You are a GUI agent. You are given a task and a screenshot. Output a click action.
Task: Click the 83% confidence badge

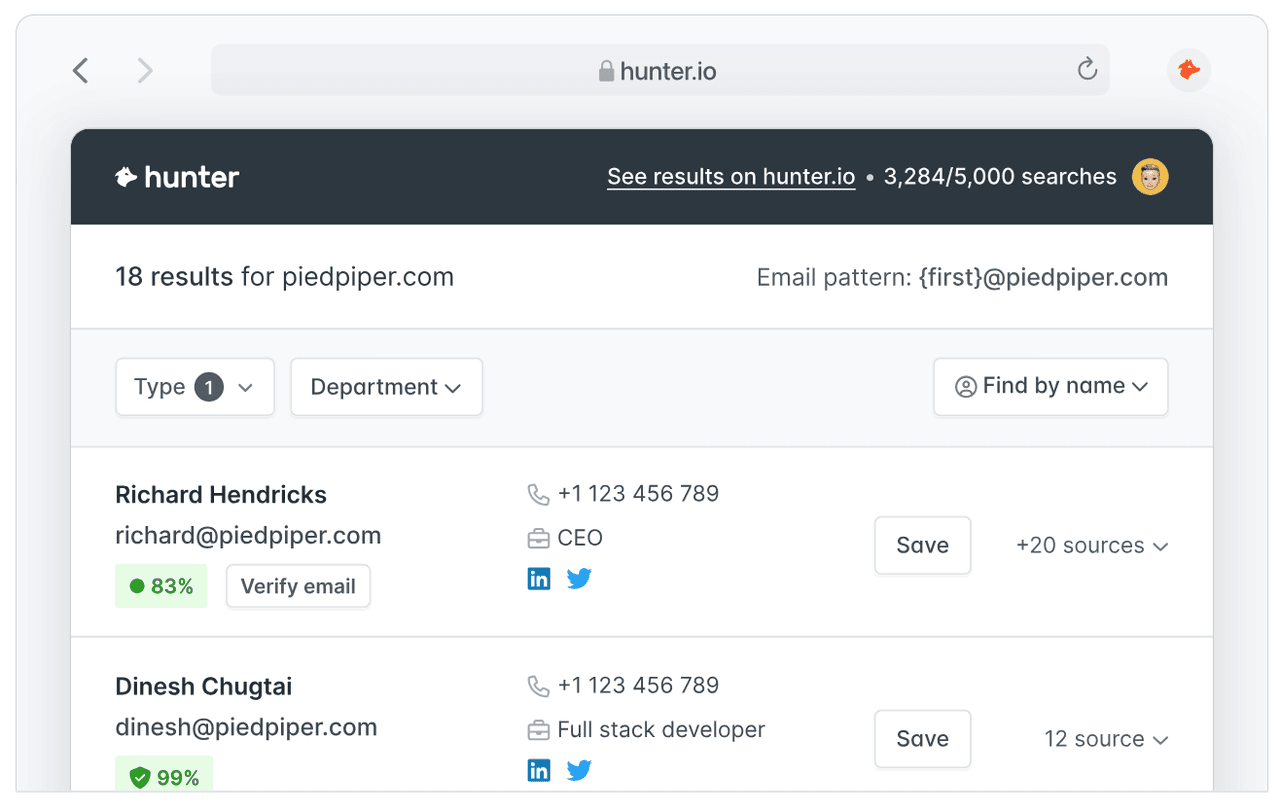(161, 586)
